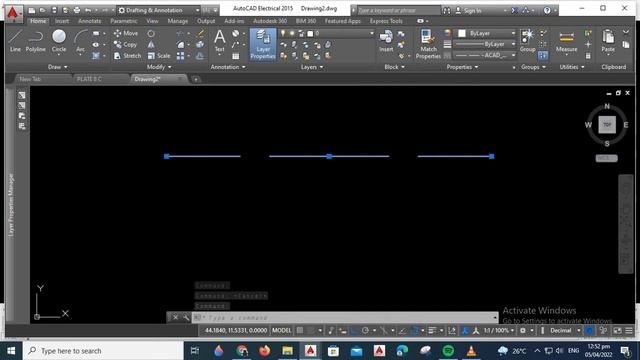Click the Erase tool icon
Screen dimensions: 640x360
point(200,33)
